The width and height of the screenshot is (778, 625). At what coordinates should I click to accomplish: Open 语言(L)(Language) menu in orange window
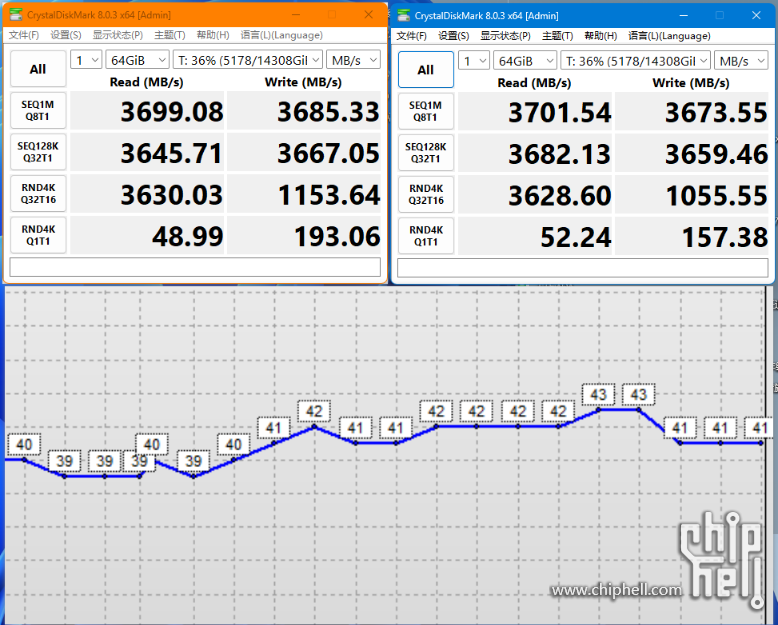[x=281, y=35]
